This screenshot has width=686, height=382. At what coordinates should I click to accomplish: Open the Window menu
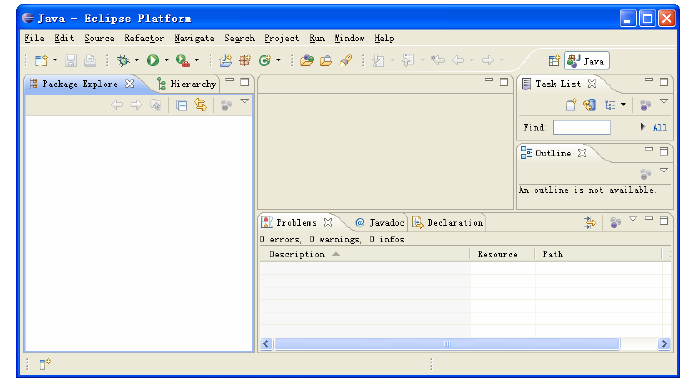350,39
